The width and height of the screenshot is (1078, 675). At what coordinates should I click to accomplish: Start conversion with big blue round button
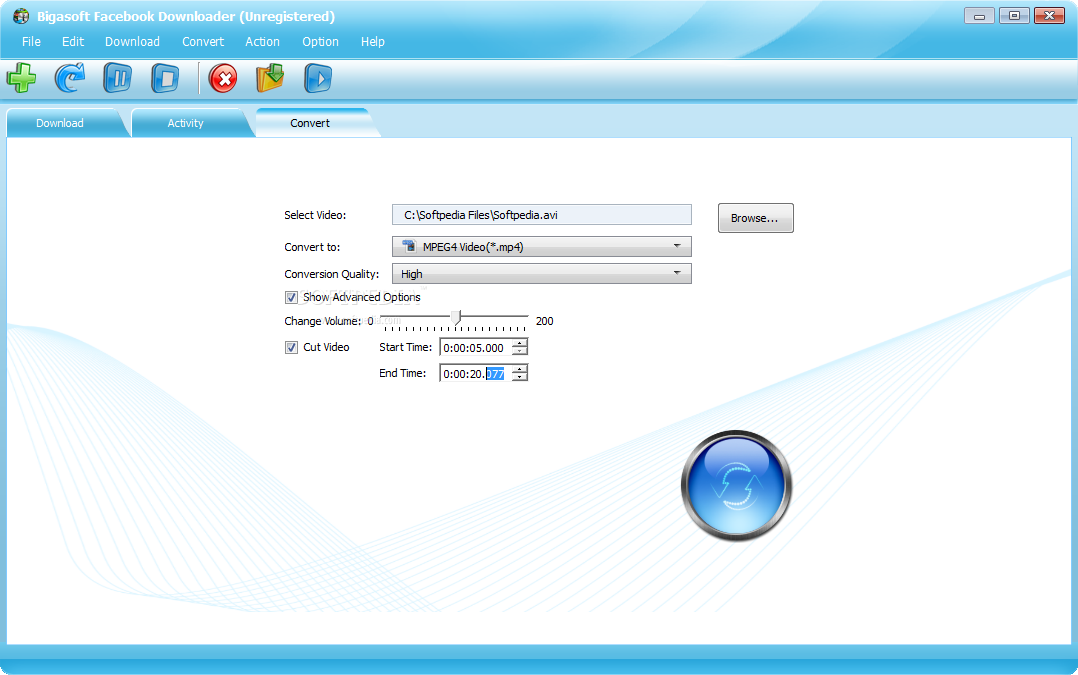pyautogui.click(x=736, y=485)
